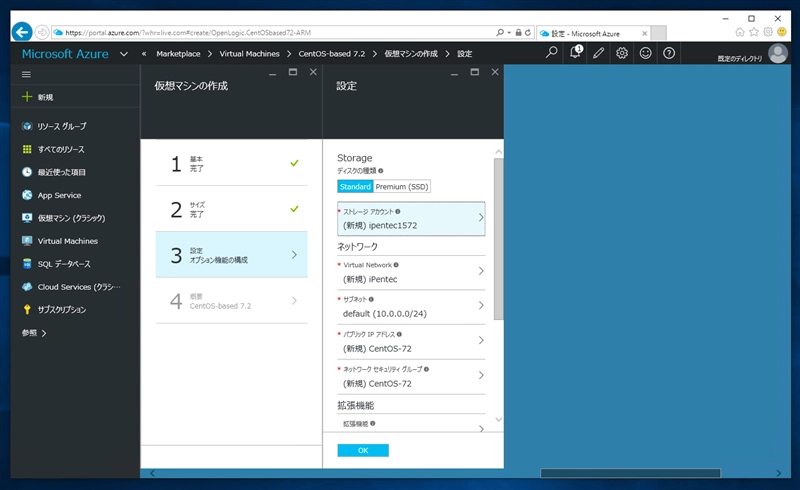Open SQL データベース in sidebar
The width and height of the screenshot is (800, 490).
(63, 264)
